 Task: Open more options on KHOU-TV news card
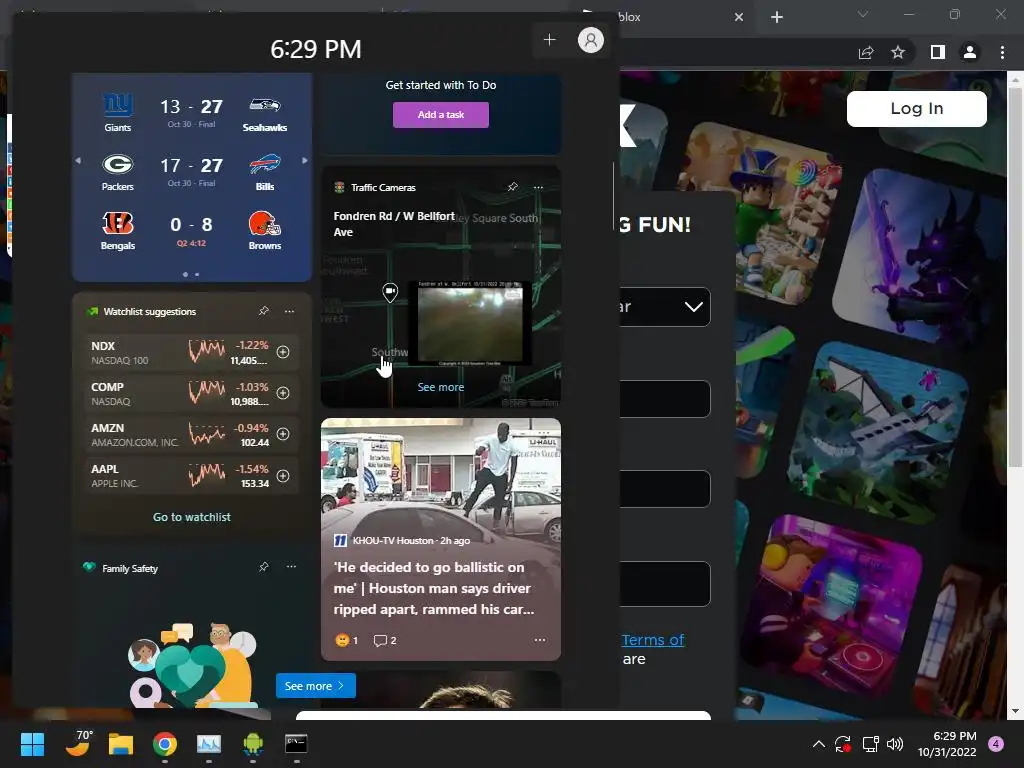[x=539, y=640]
